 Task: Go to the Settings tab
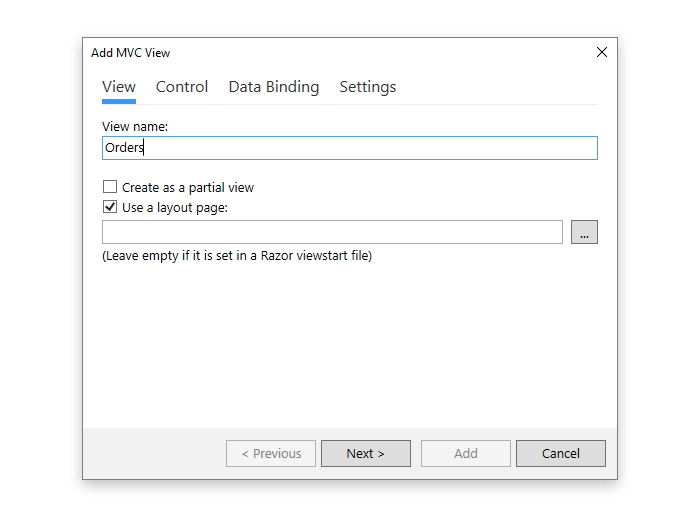368,87
